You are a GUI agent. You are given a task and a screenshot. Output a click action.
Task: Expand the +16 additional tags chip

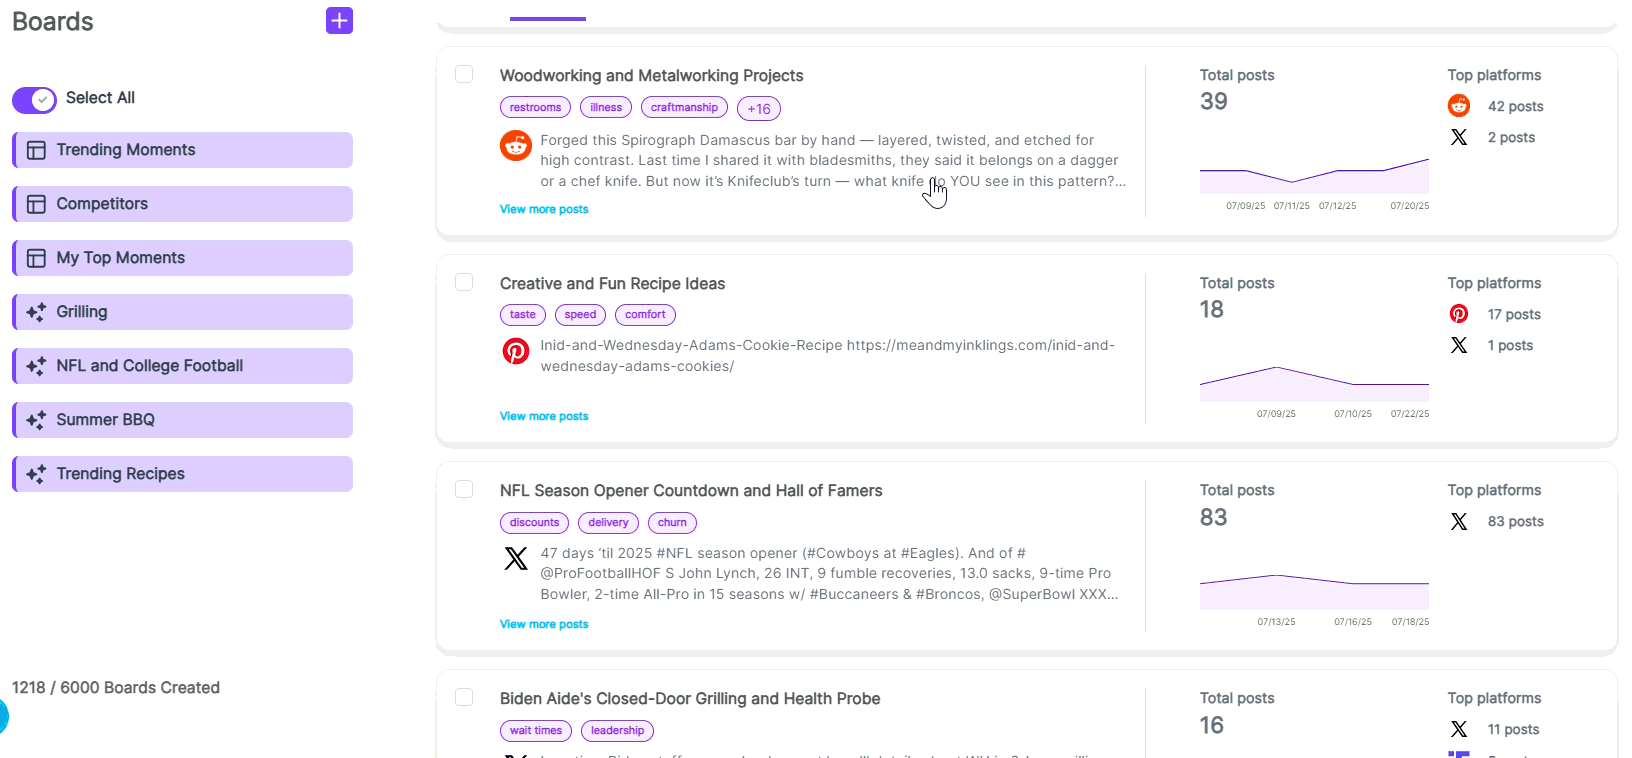[758, 109]
